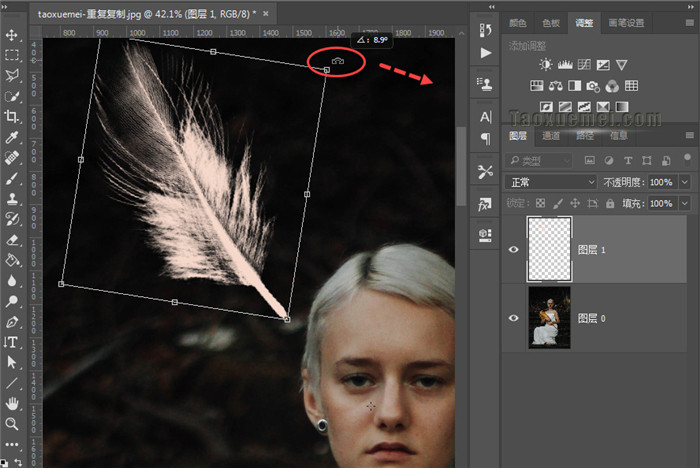This screenshot has height=468, width=700.
Task: Add a Black & White adjustment
Action: (x=575, y=86)
